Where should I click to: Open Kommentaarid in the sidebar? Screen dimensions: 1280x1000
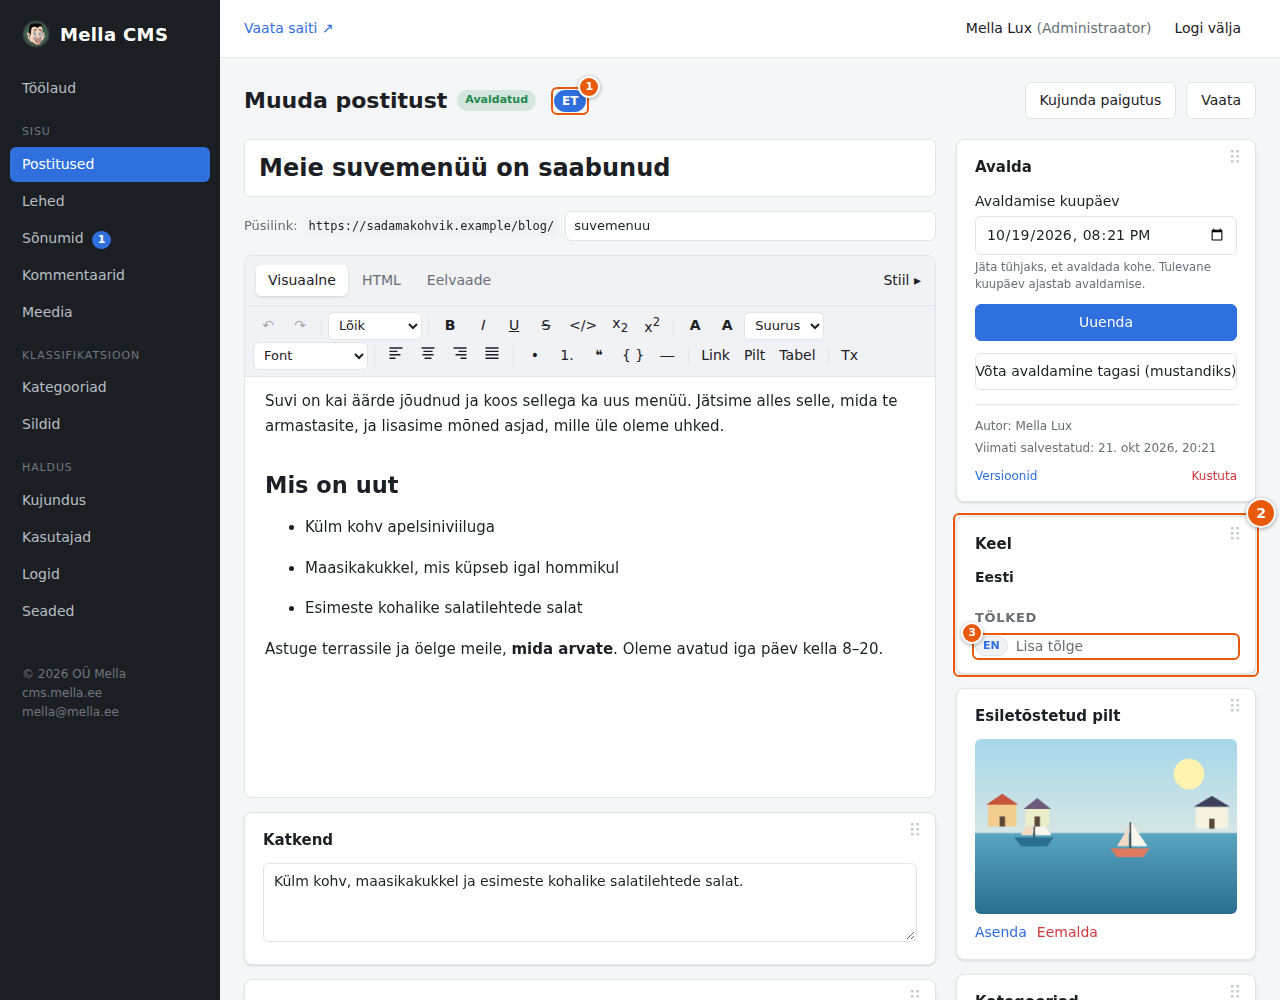tap(110, 275)
